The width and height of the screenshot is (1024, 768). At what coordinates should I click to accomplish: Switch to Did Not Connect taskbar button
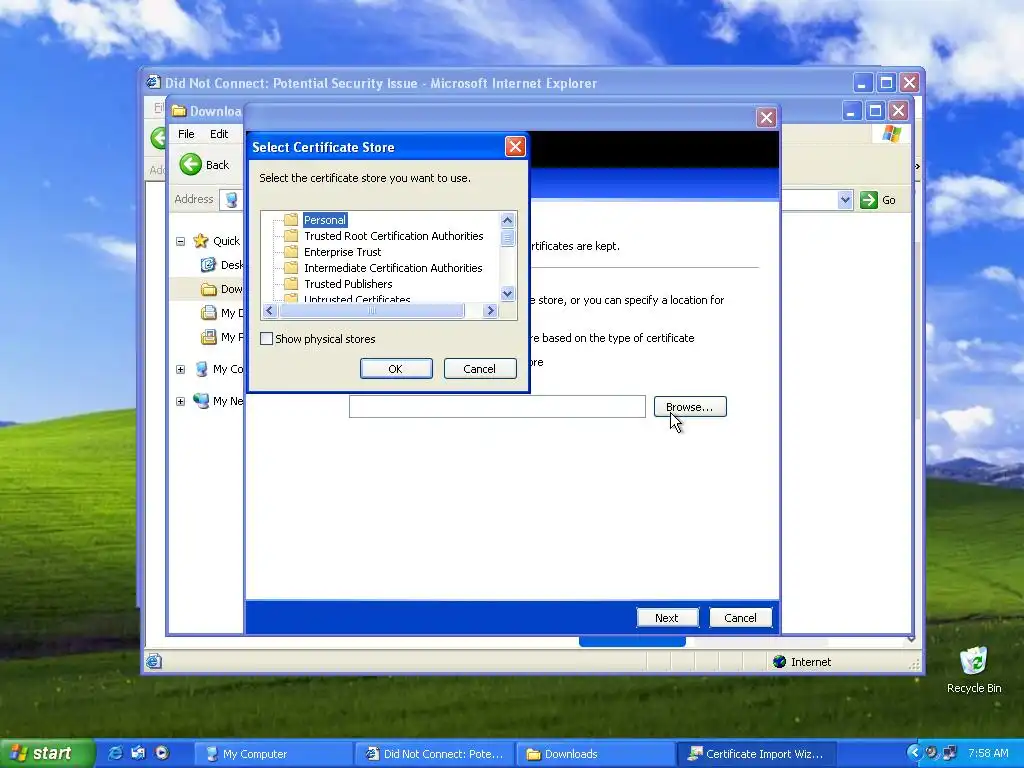click(x=435, y=754)
